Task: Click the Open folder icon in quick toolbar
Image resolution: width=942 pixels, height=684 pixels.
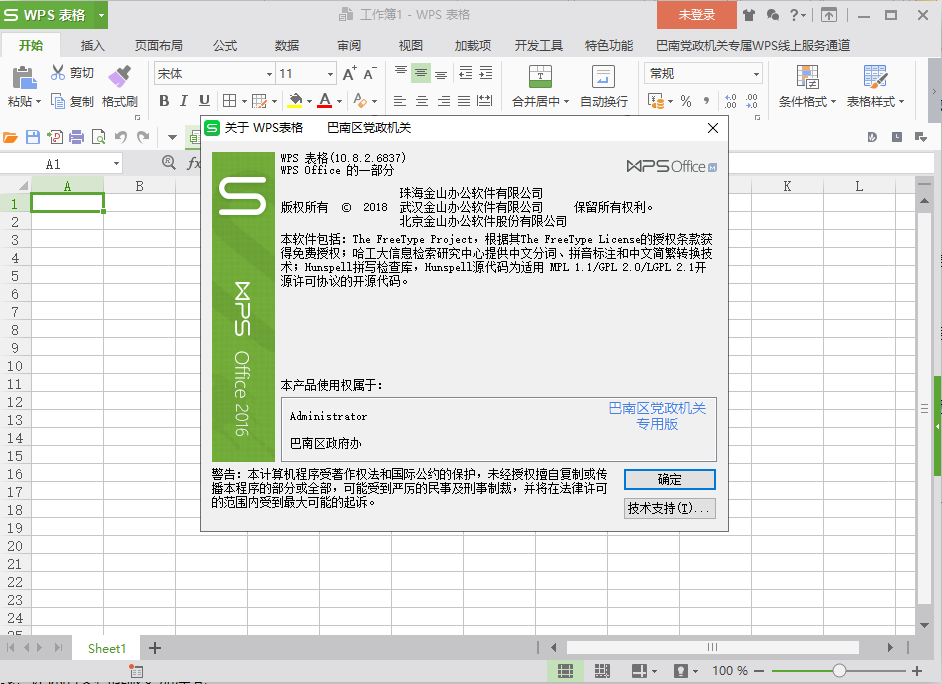Action: click(11, 138)
